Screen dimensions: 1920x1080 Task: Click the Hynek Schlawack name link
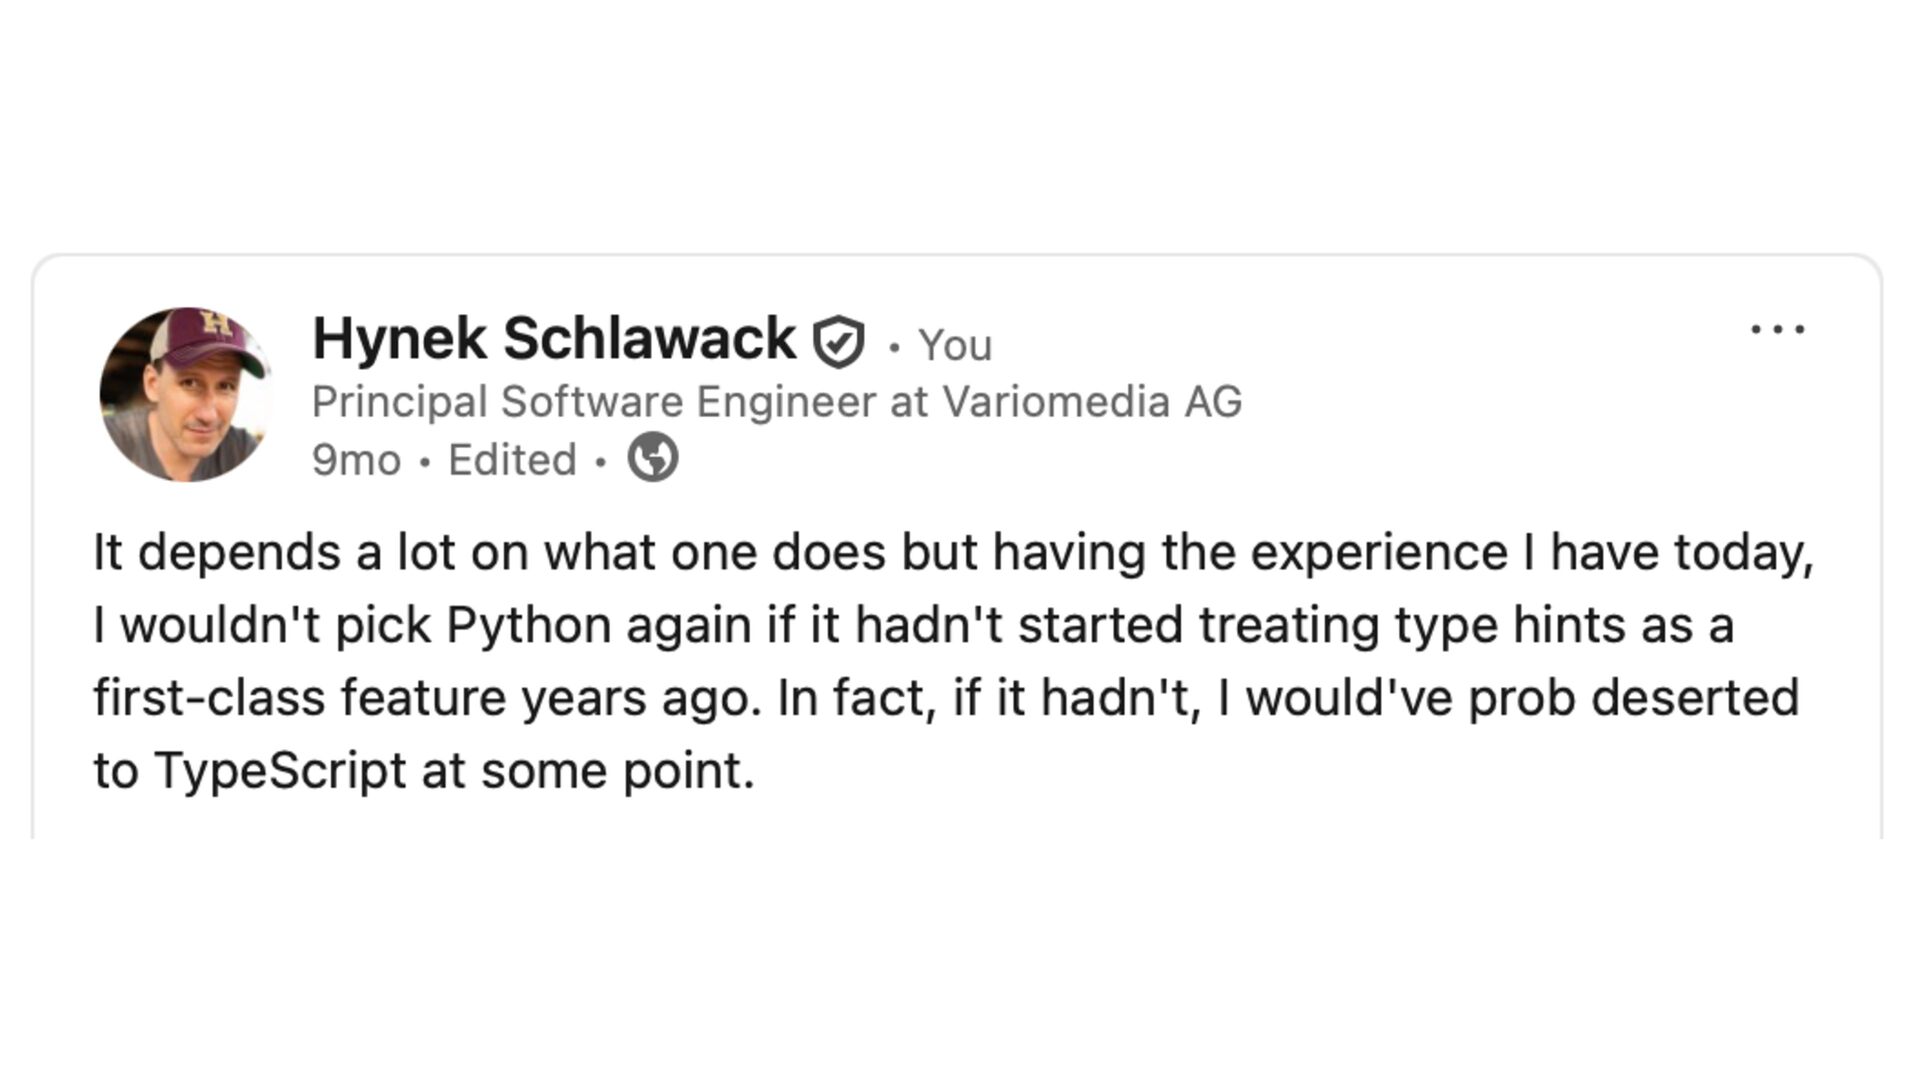tap(553, 339)
